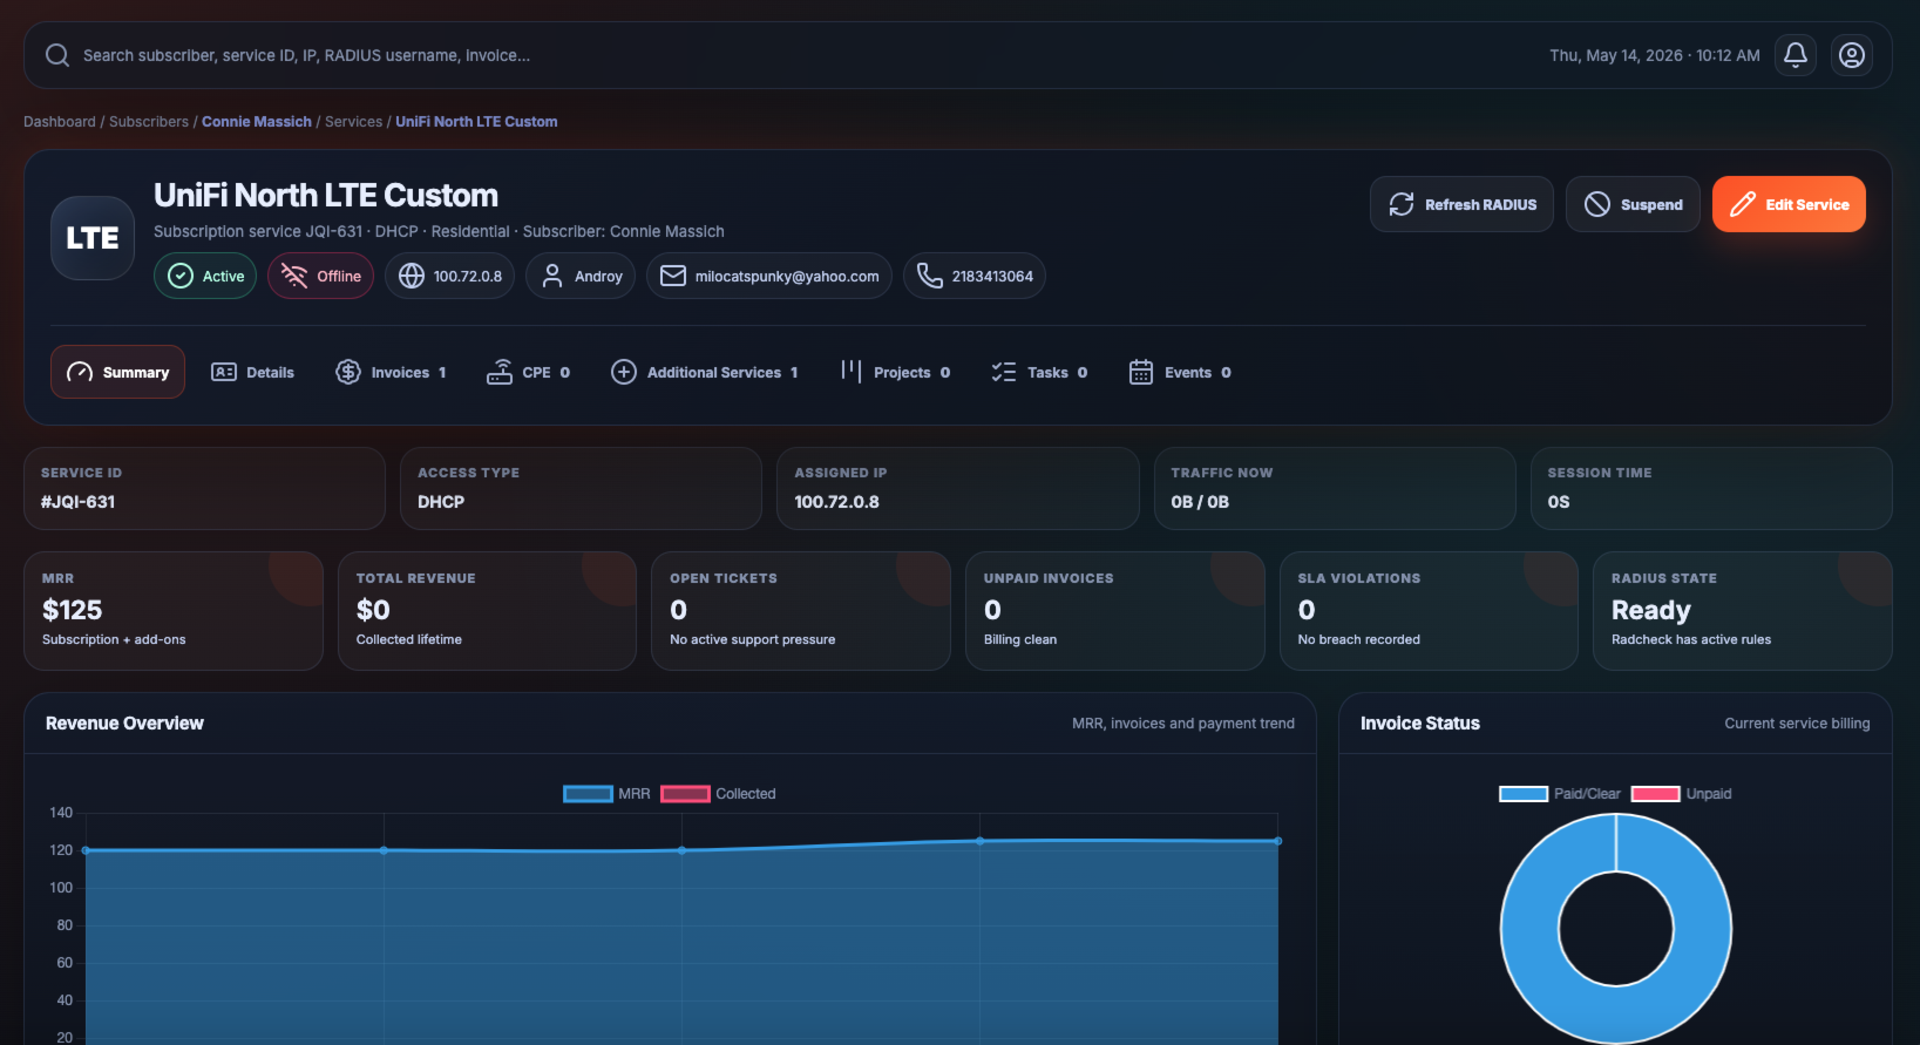The width and height of the screenshot is (1920, 1045).
Task: Click the Refresh RADIUS rotate icon
Action: click(1401, 204)
